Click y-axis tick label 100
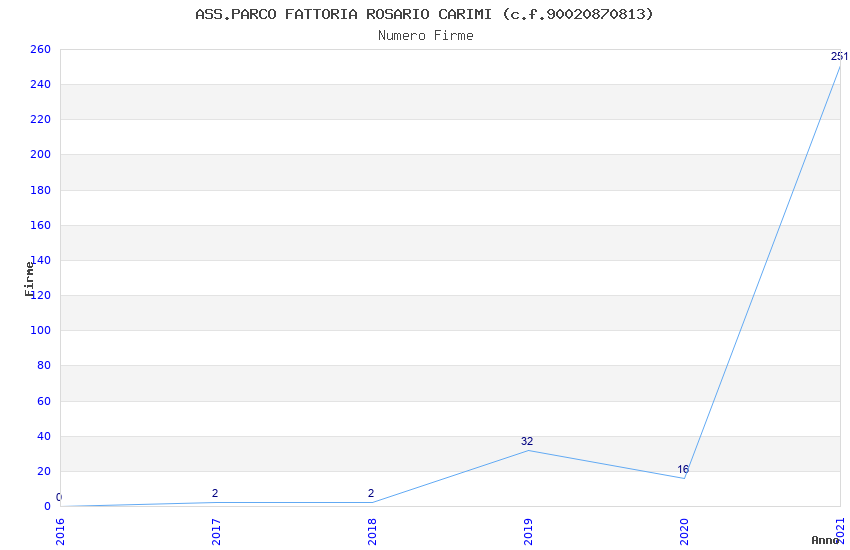 click(x=41, y=331)
